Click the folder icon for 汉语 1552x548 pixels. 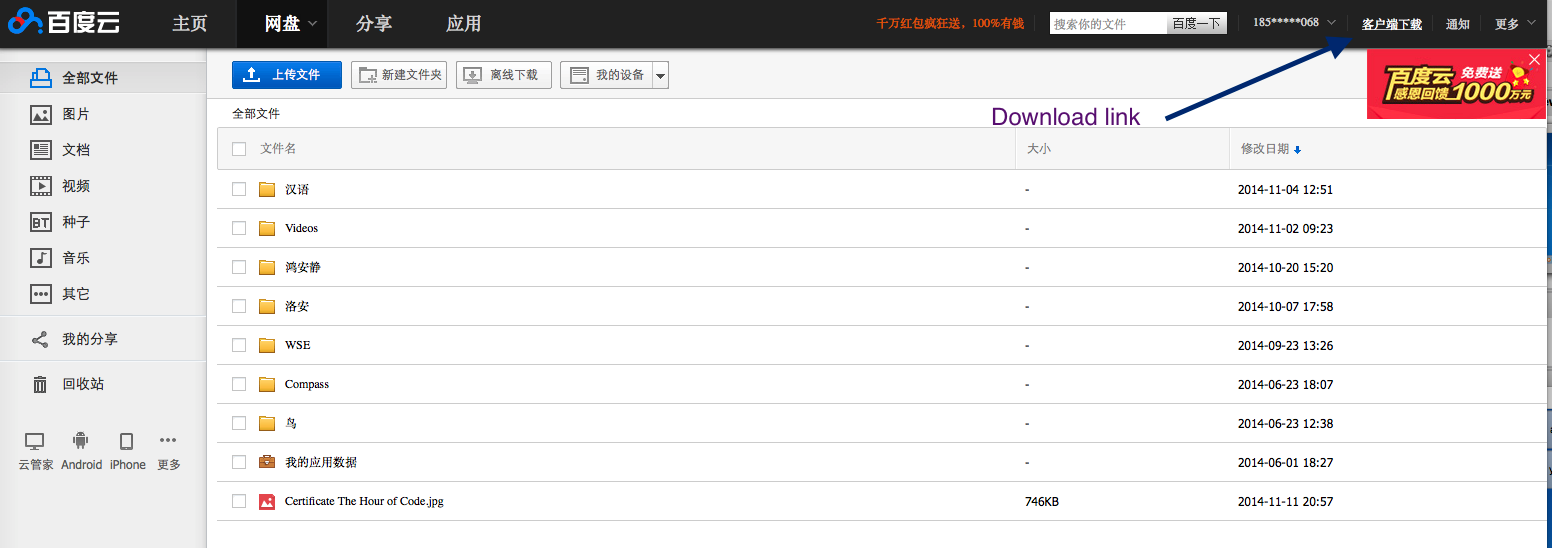pos(267,189)
